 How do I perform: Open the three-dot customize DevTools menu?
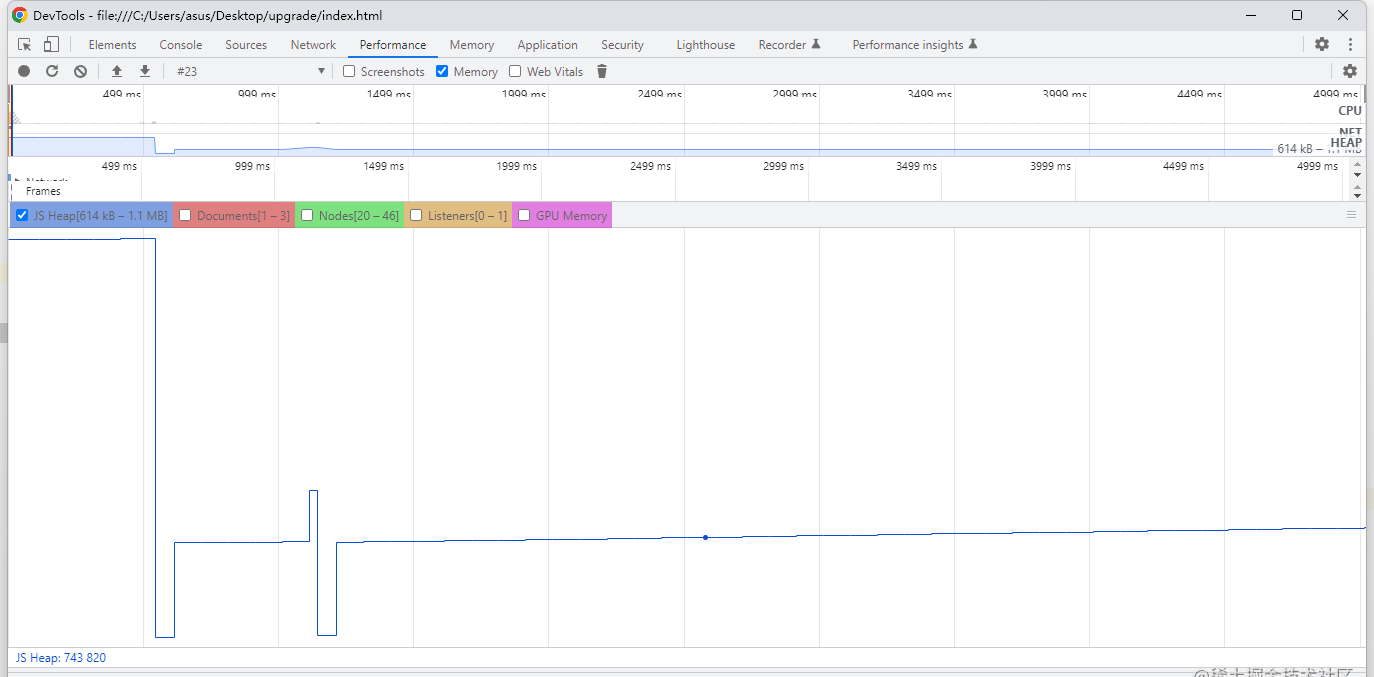coord(1350,45)
